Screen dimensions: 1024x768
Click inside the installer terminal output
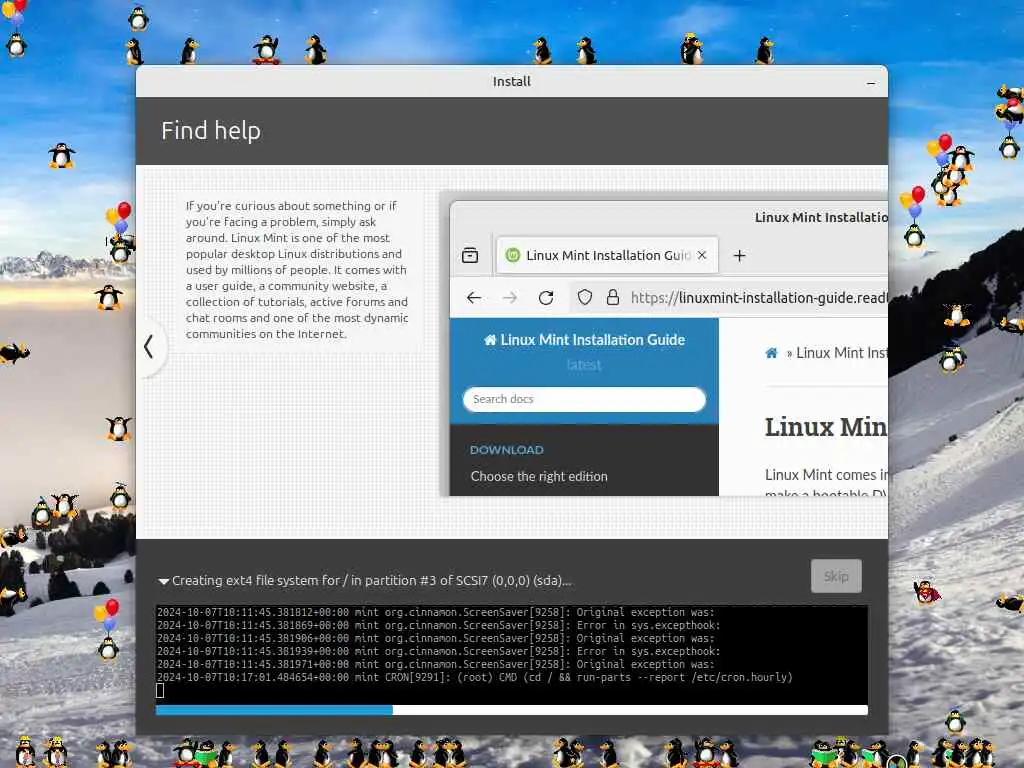coord(511,654)
